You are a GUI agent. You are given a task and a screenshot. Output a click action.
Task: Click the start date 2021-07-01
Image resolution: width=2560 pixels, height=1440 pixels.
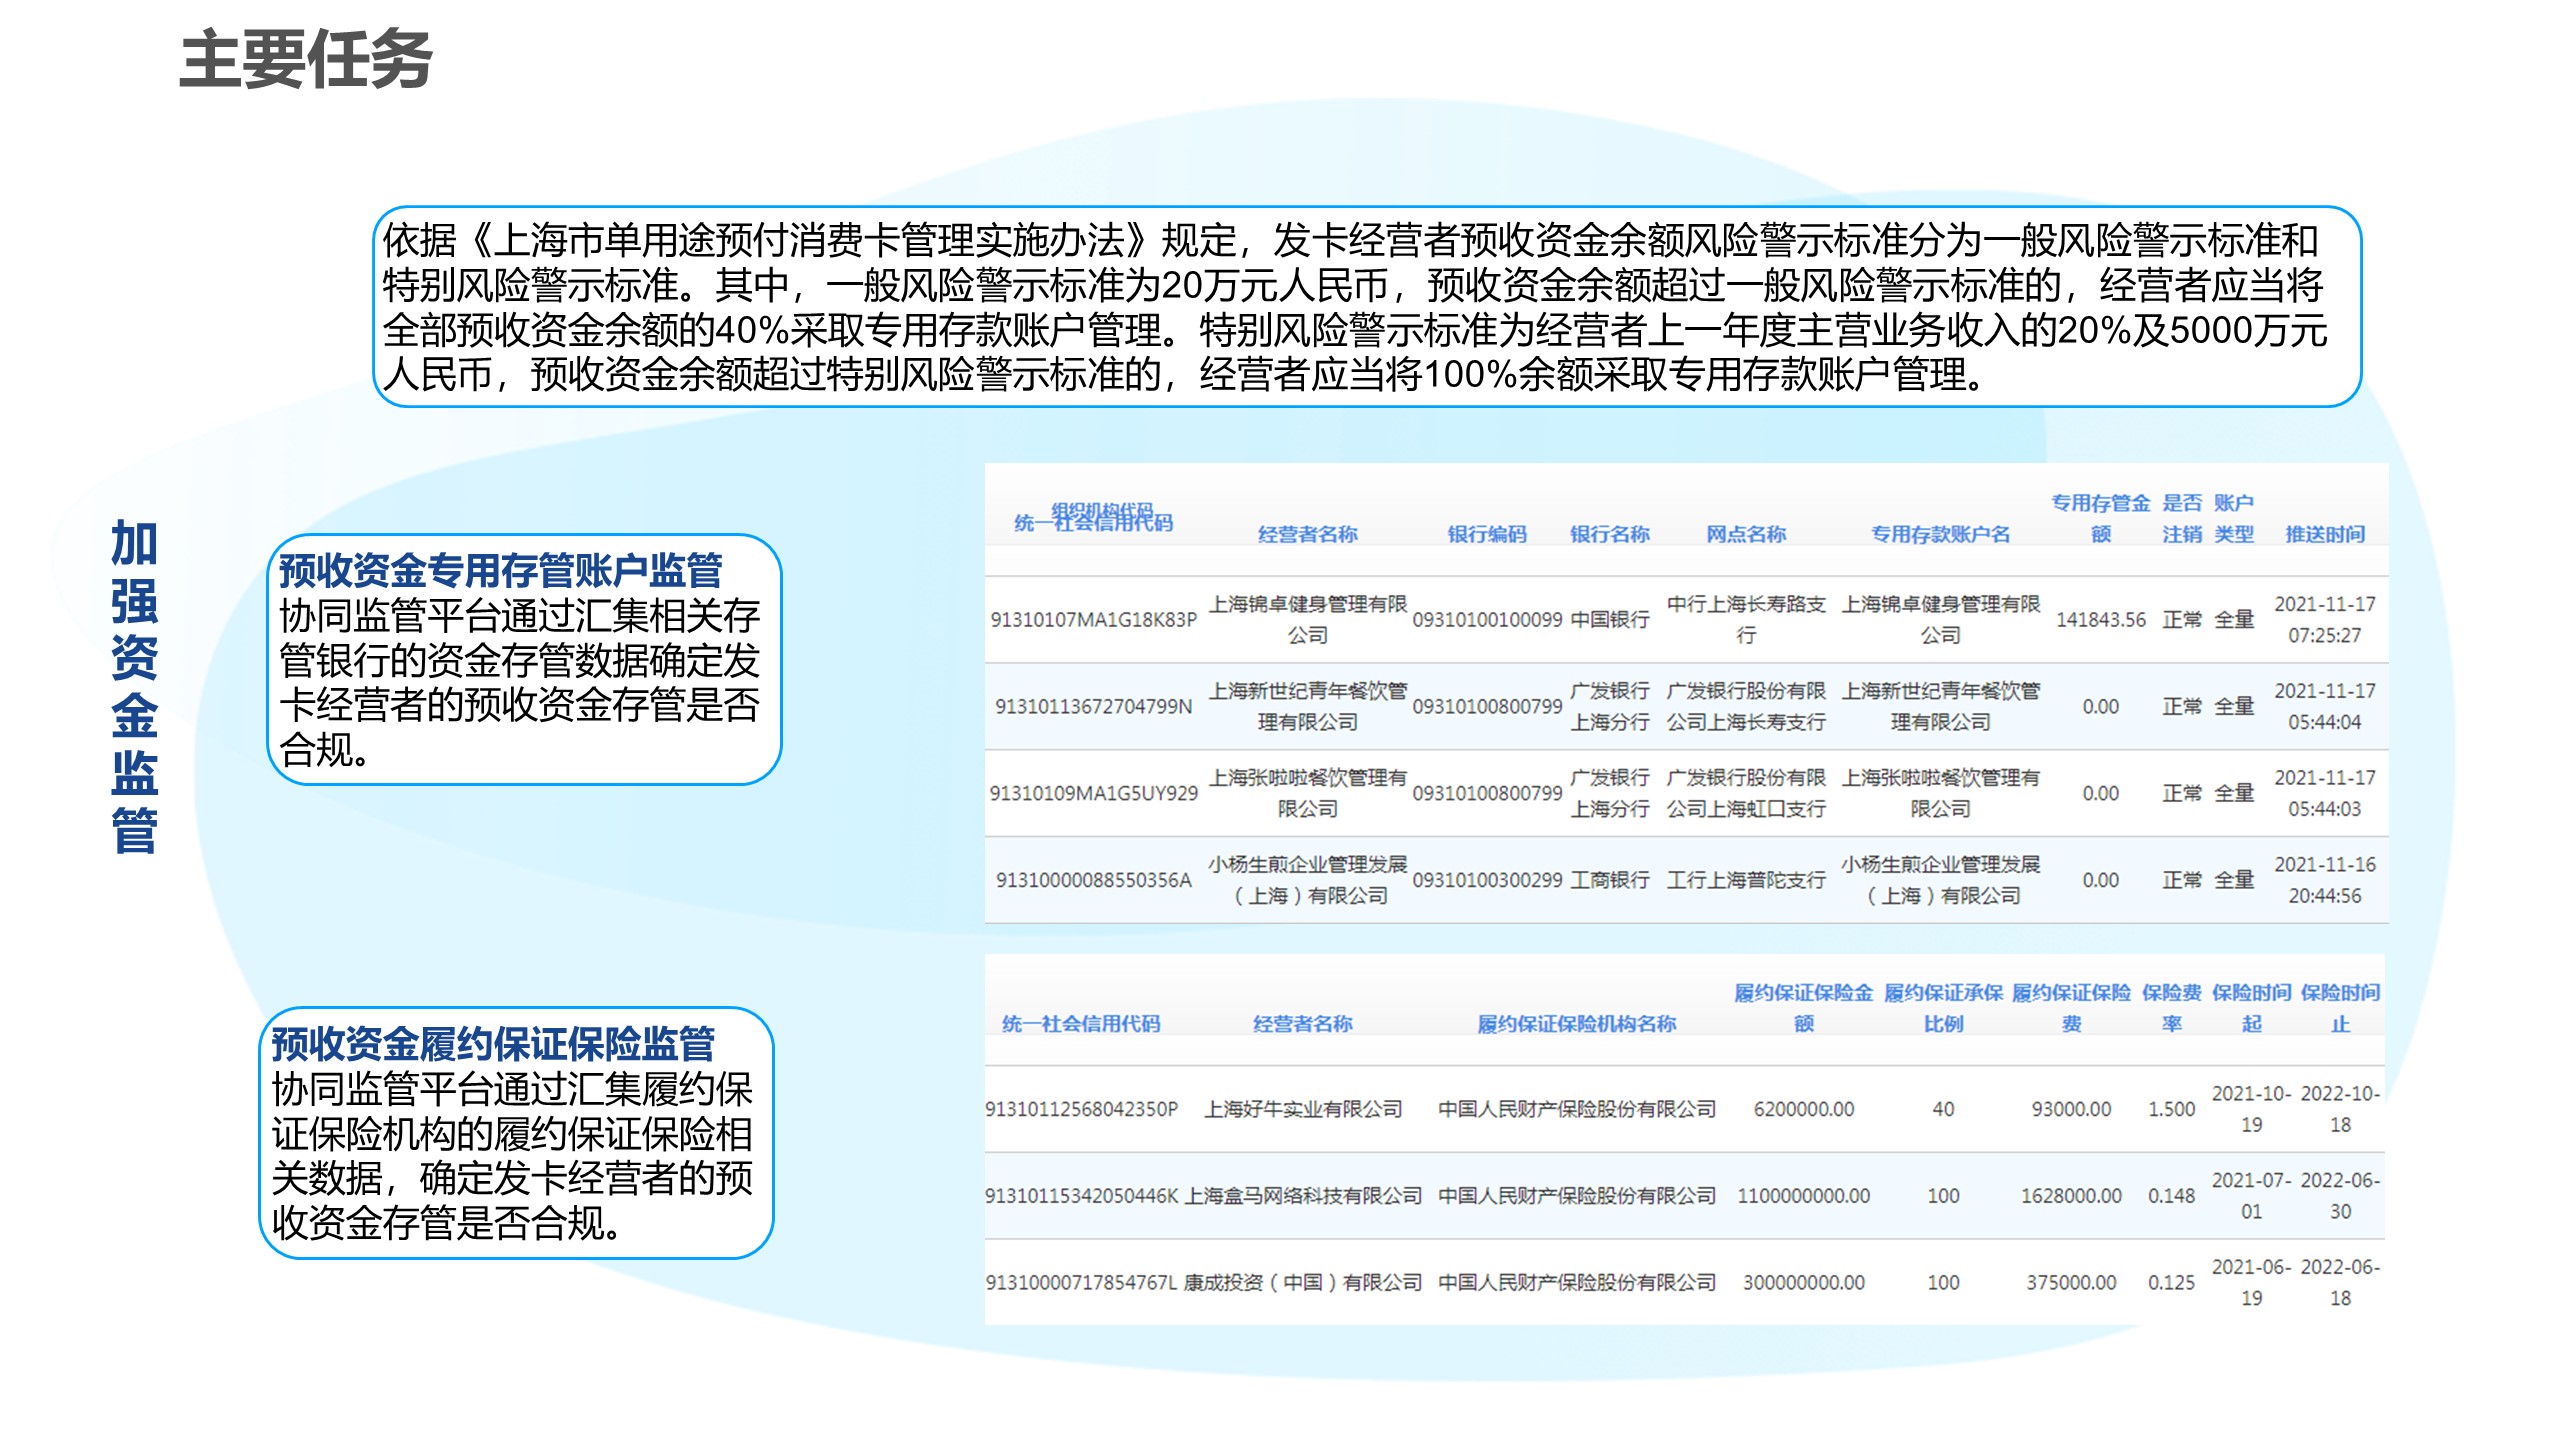(x=2251, y=1197)
